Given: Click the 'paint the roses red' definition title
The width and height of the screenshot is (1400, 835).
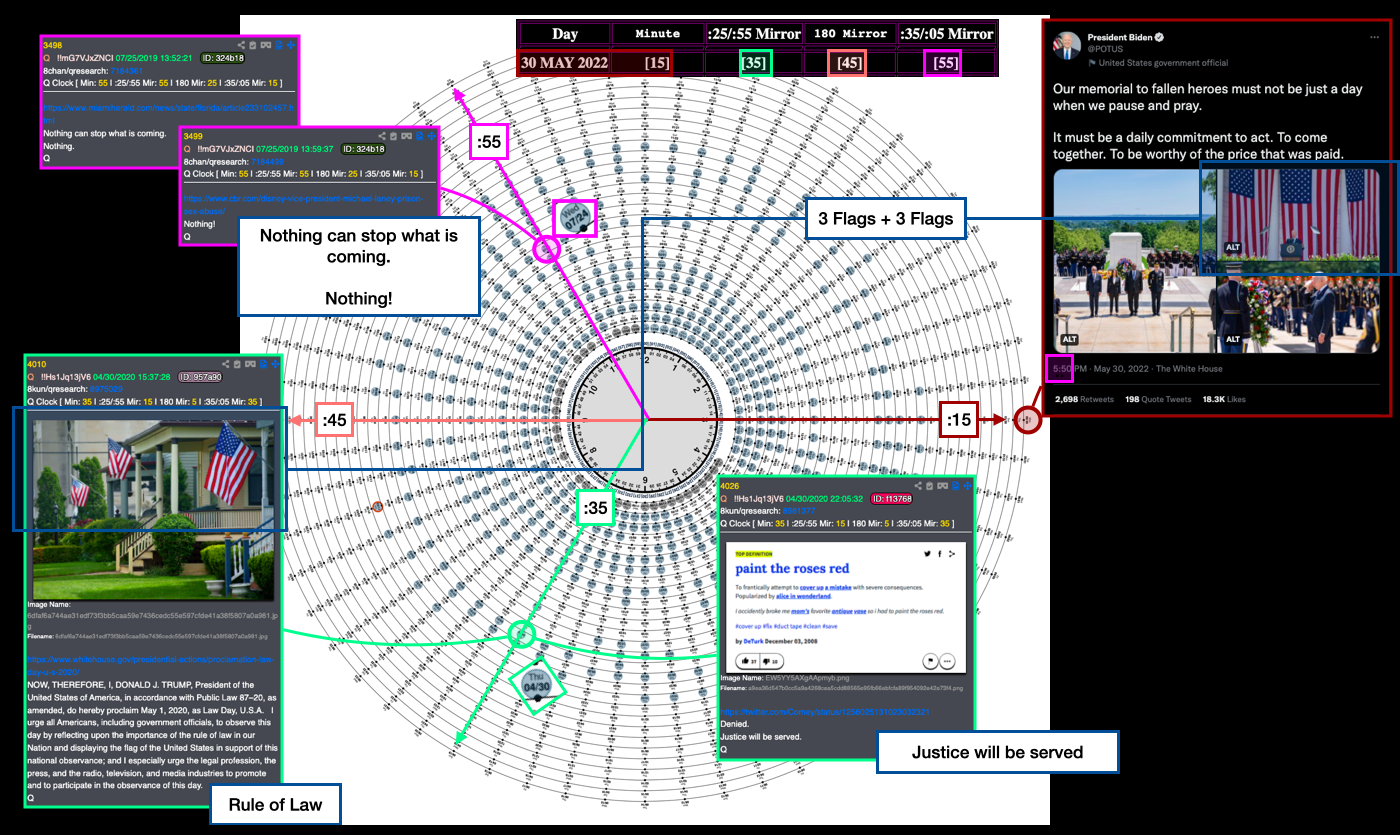Looking at the screenshot, I should pos(792,569).
